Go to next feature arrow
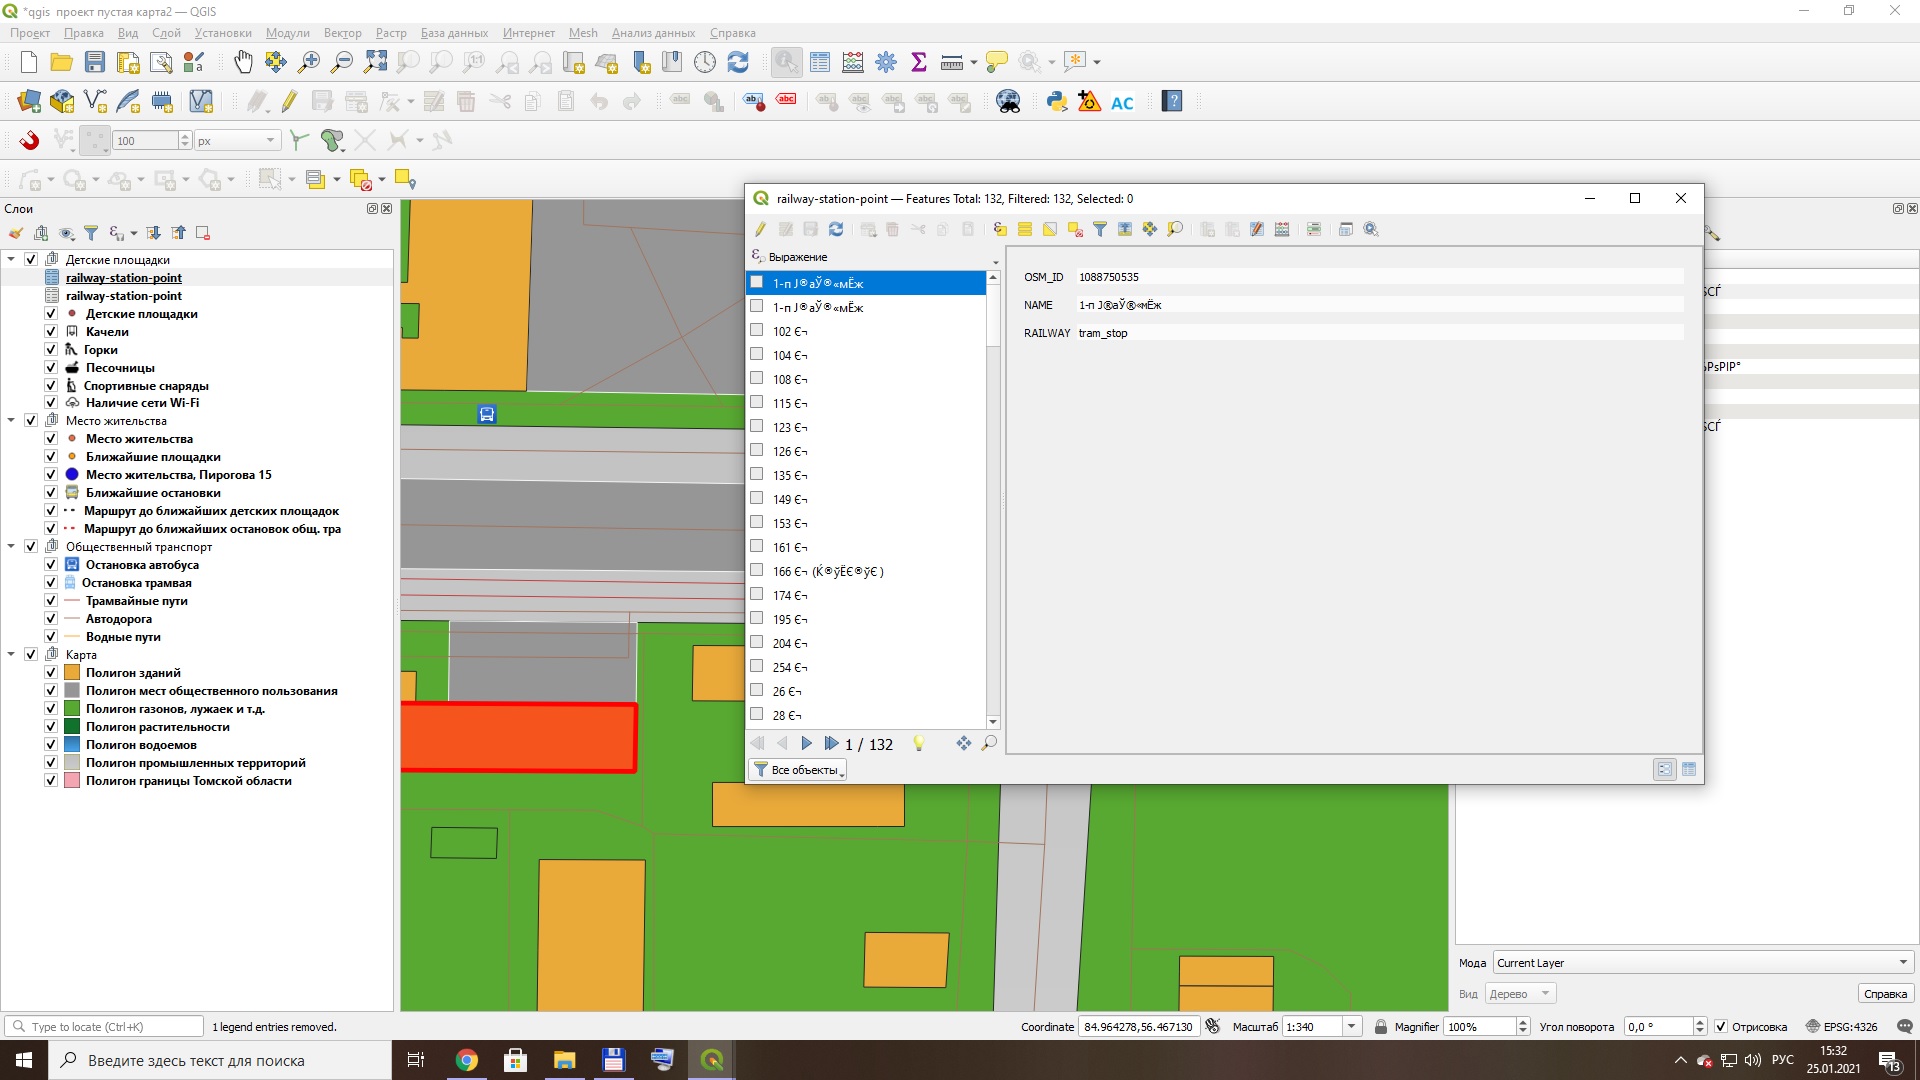This screenshot has width=1920, height=1080. [x=807, y=743]
